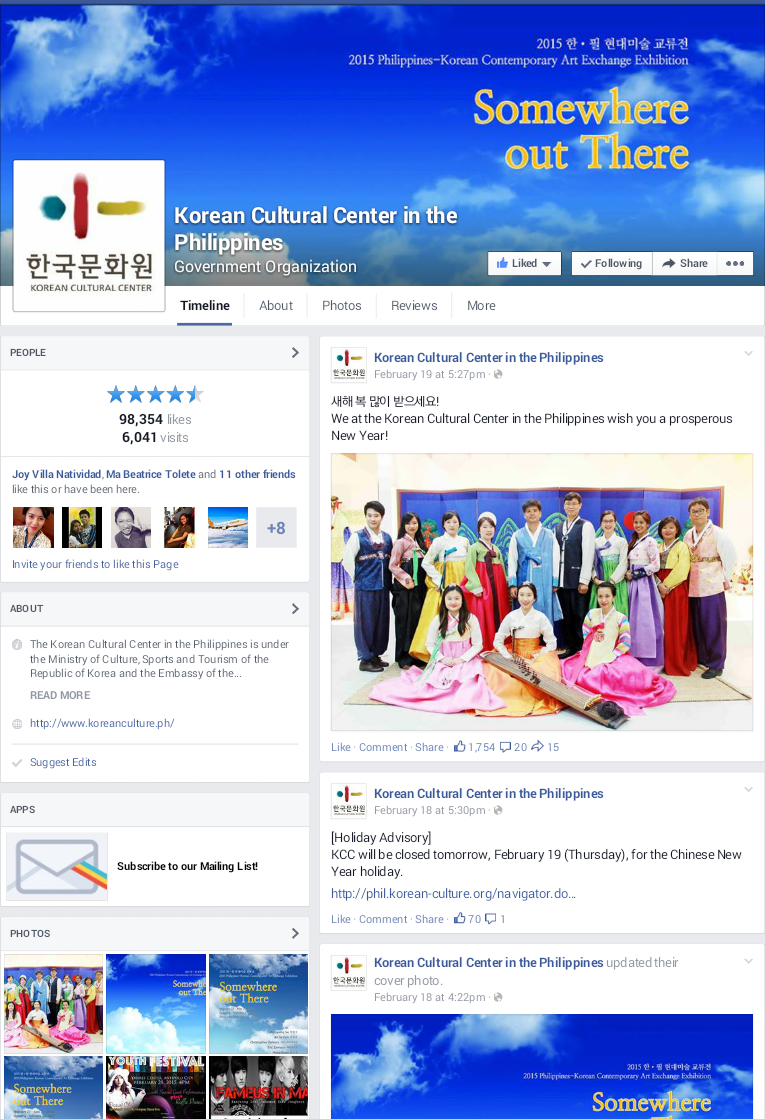765x1119 pixels.
Task: Click the Liked dropdown button
Action: point(525,263)
